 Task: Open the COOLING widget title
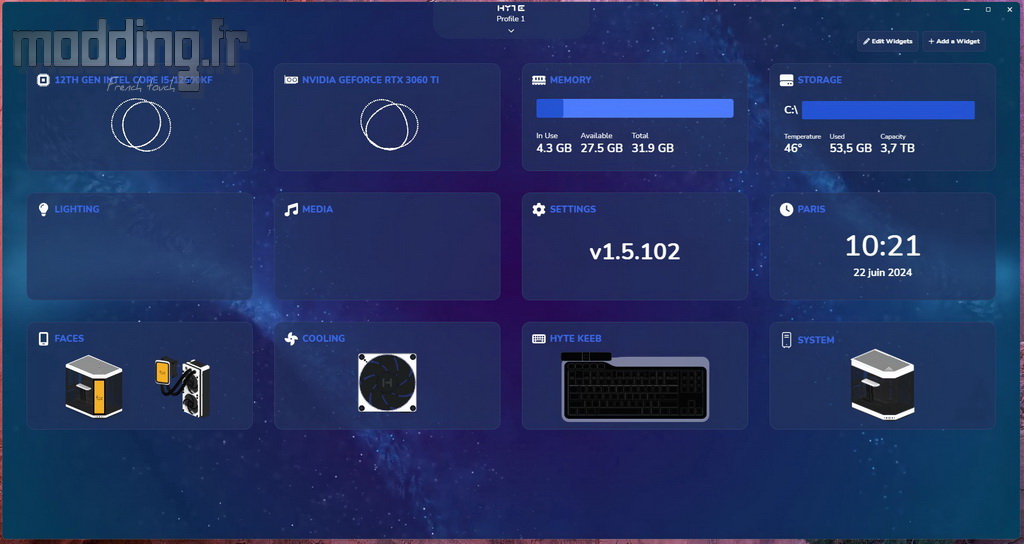[323, 338]
